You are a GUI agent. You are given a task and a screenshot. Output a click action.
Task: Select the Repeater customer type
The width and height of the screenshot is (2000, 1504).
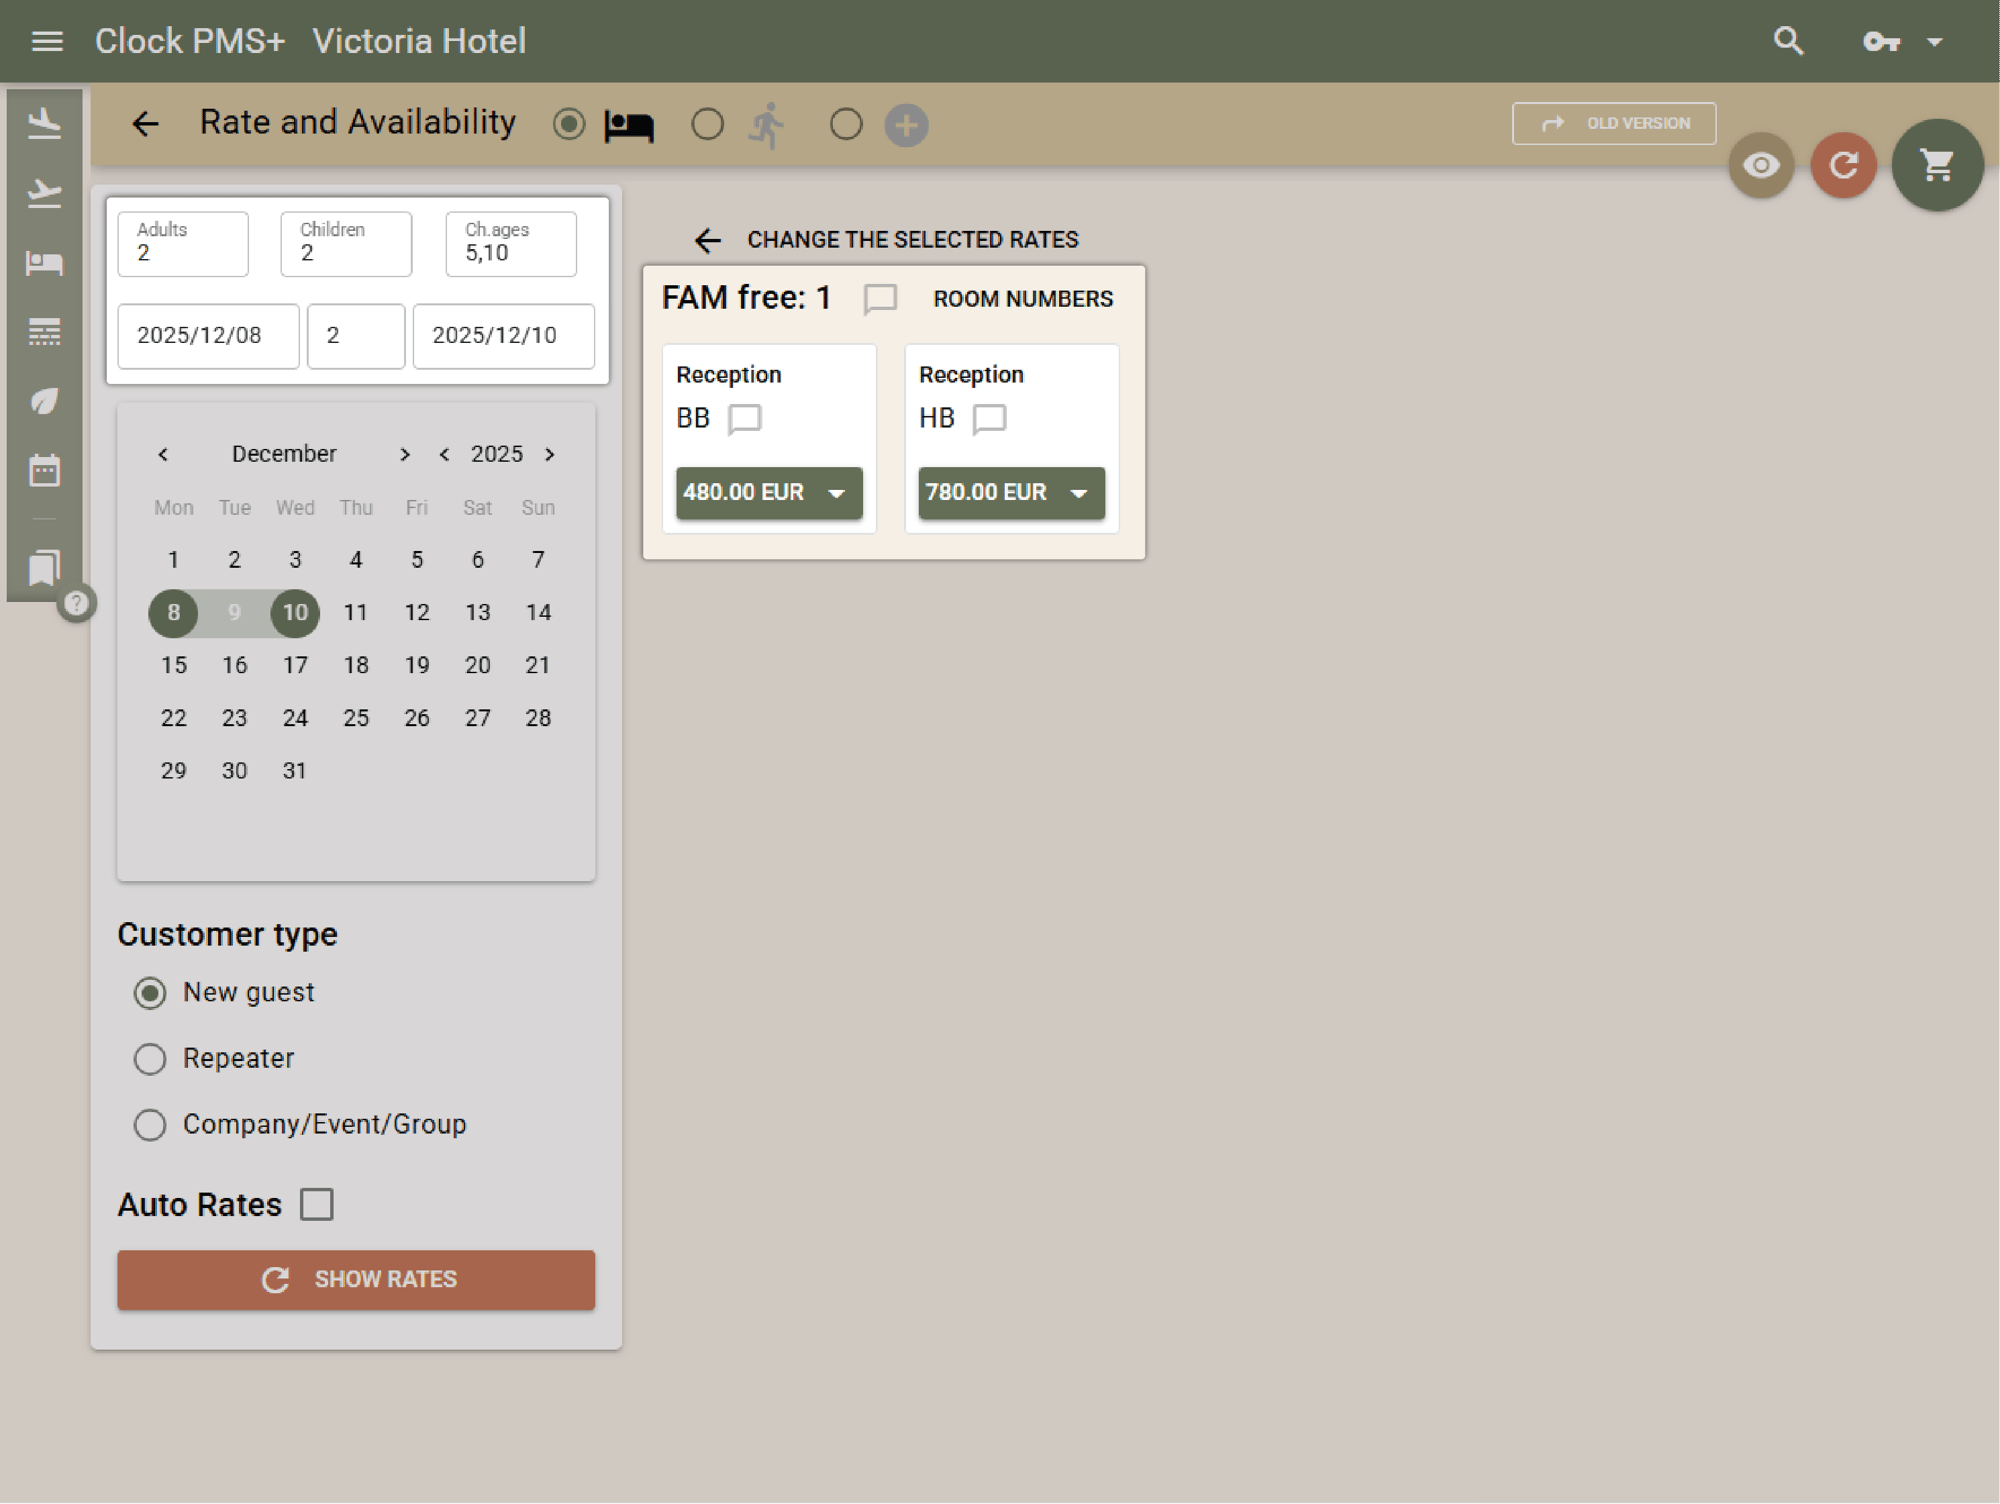pos(150,1059)
